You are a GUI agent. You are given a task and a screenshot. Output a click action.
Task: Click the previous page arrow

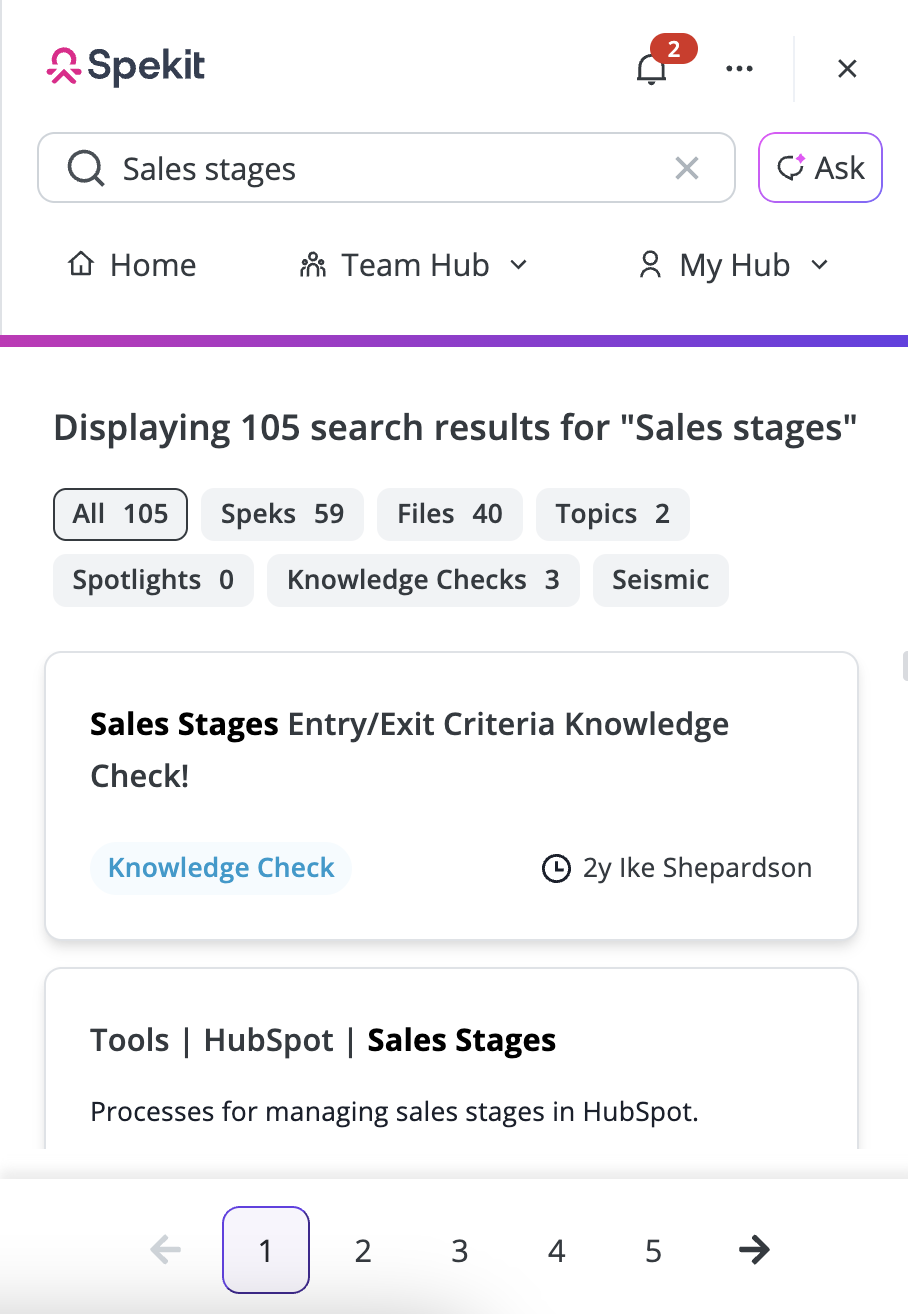pyautogui.click(x=166, y=1250)
